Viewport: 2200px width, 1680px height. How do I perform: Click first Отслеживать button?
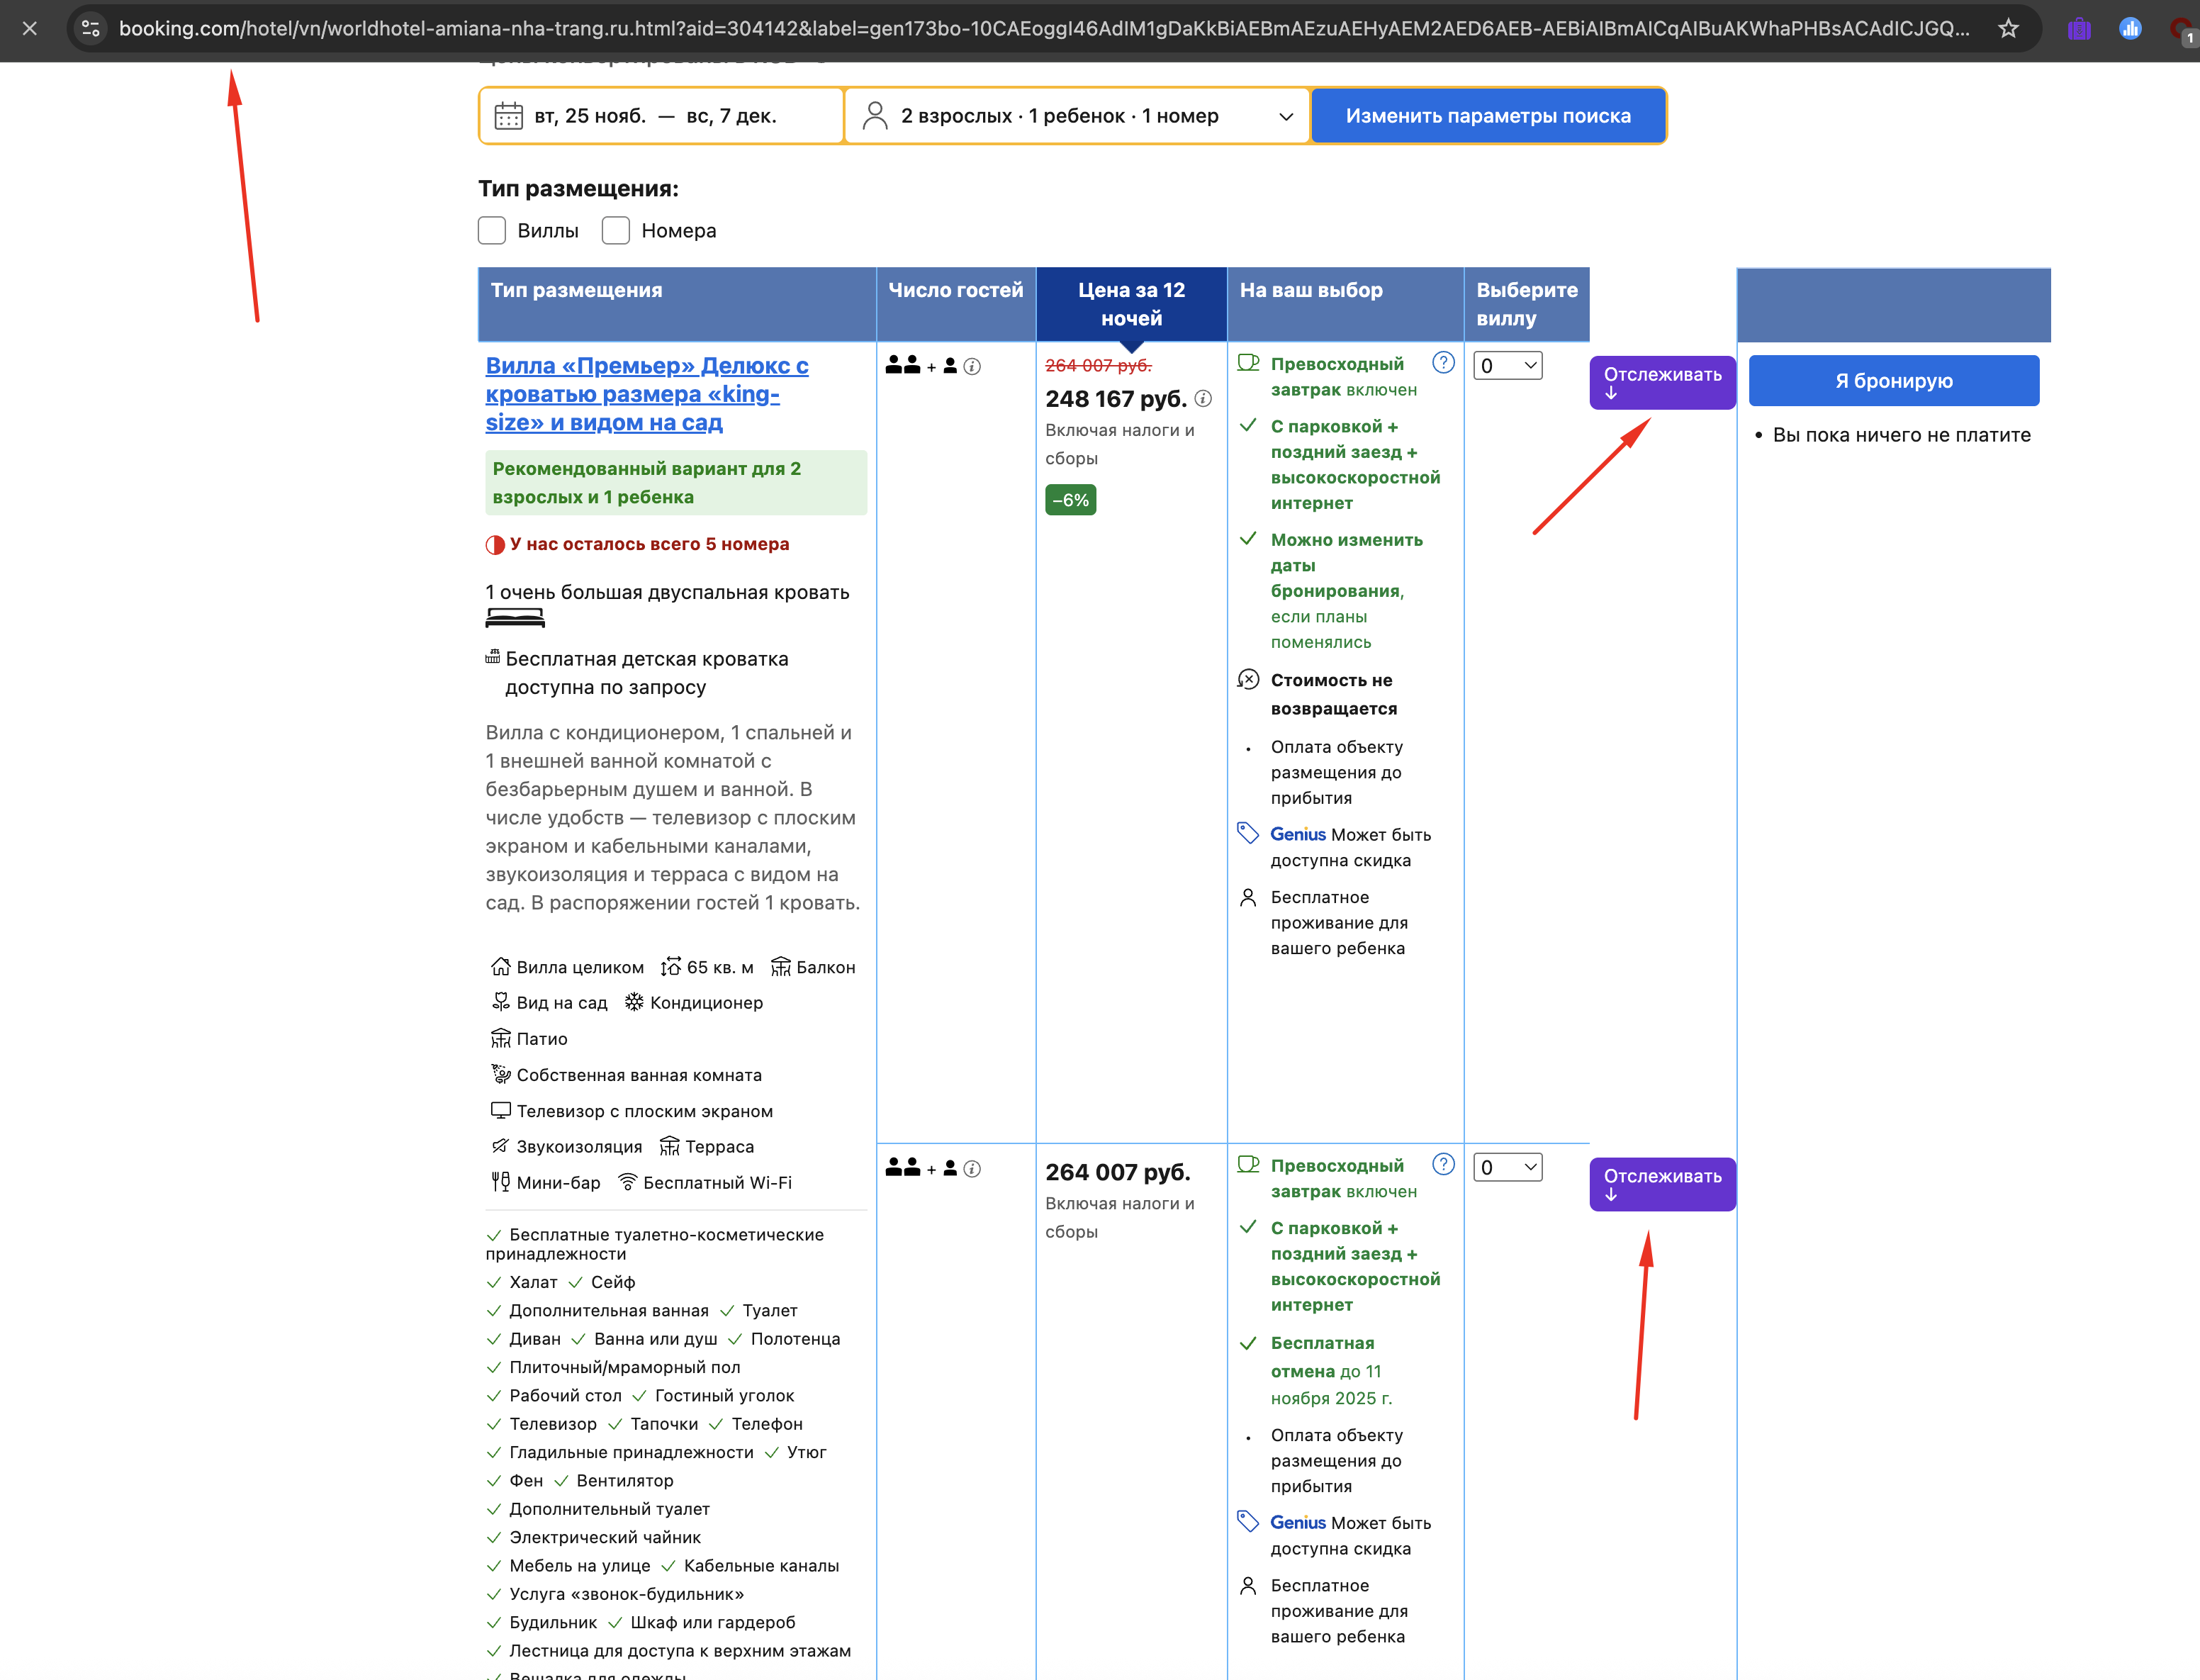(x=1662, y=382)
